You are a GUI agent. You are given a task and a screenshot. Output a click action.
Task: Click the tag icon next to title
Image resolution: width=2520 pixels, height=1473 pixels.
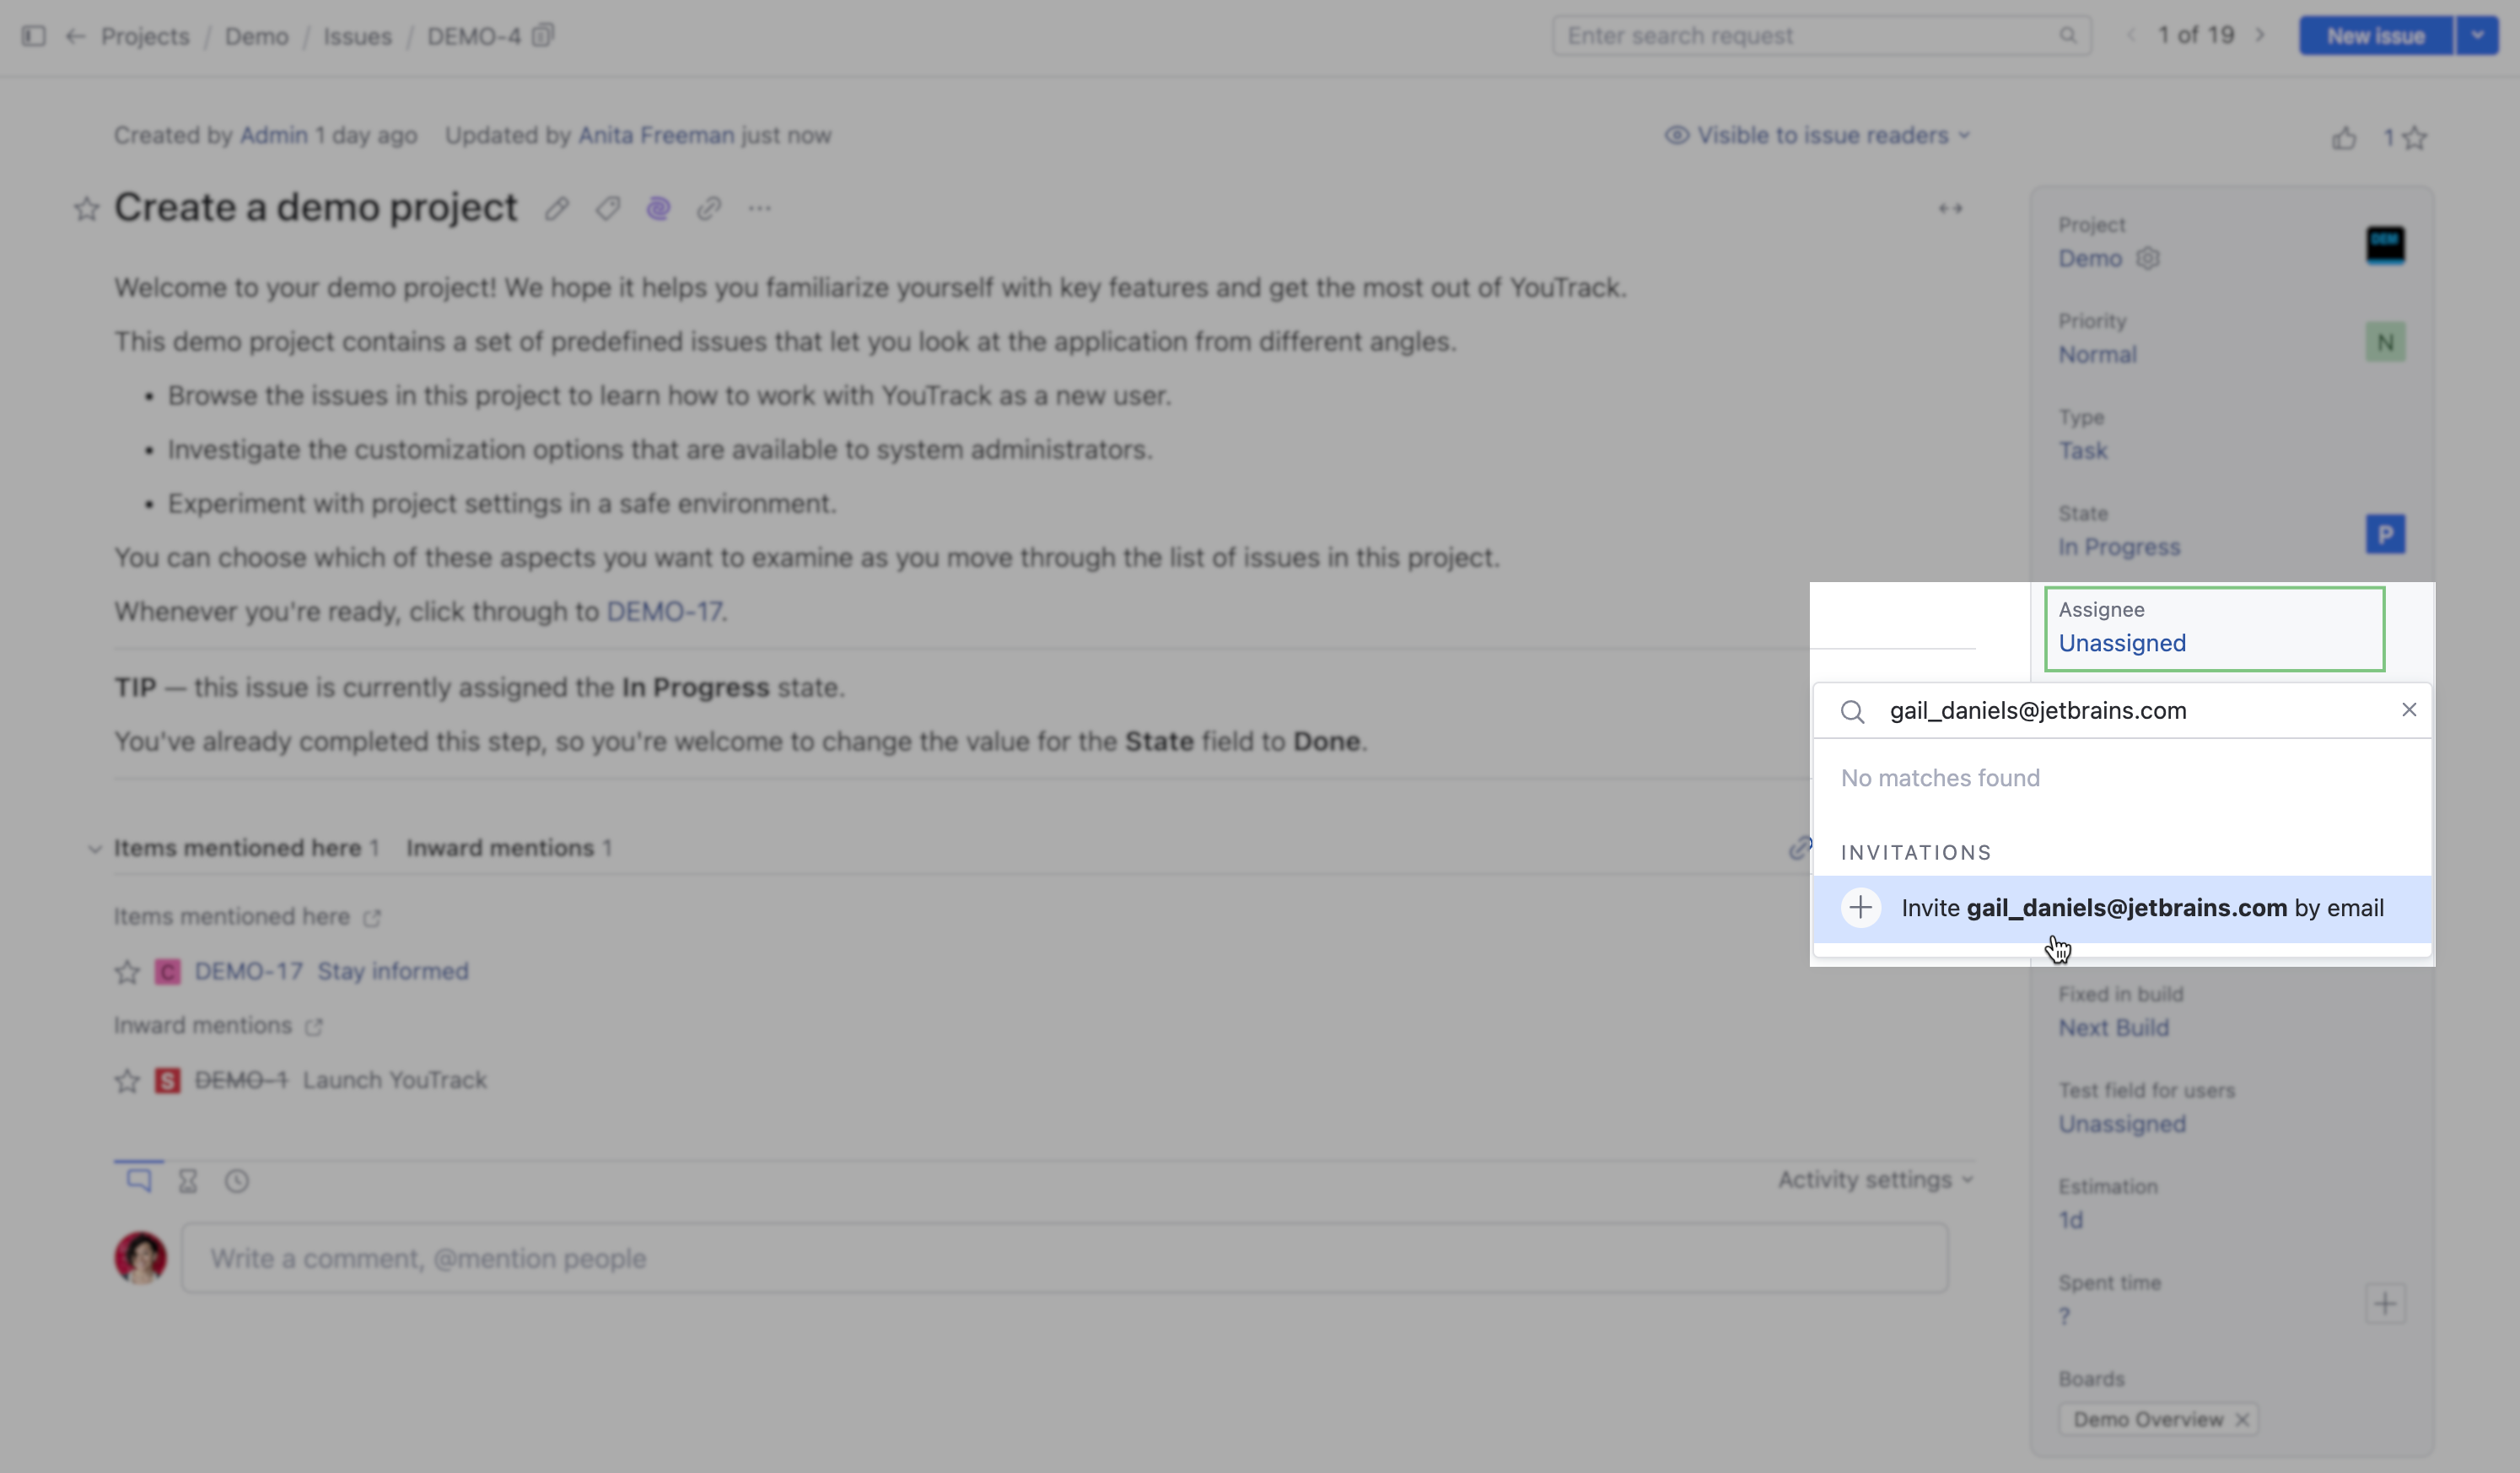(607, 209)
